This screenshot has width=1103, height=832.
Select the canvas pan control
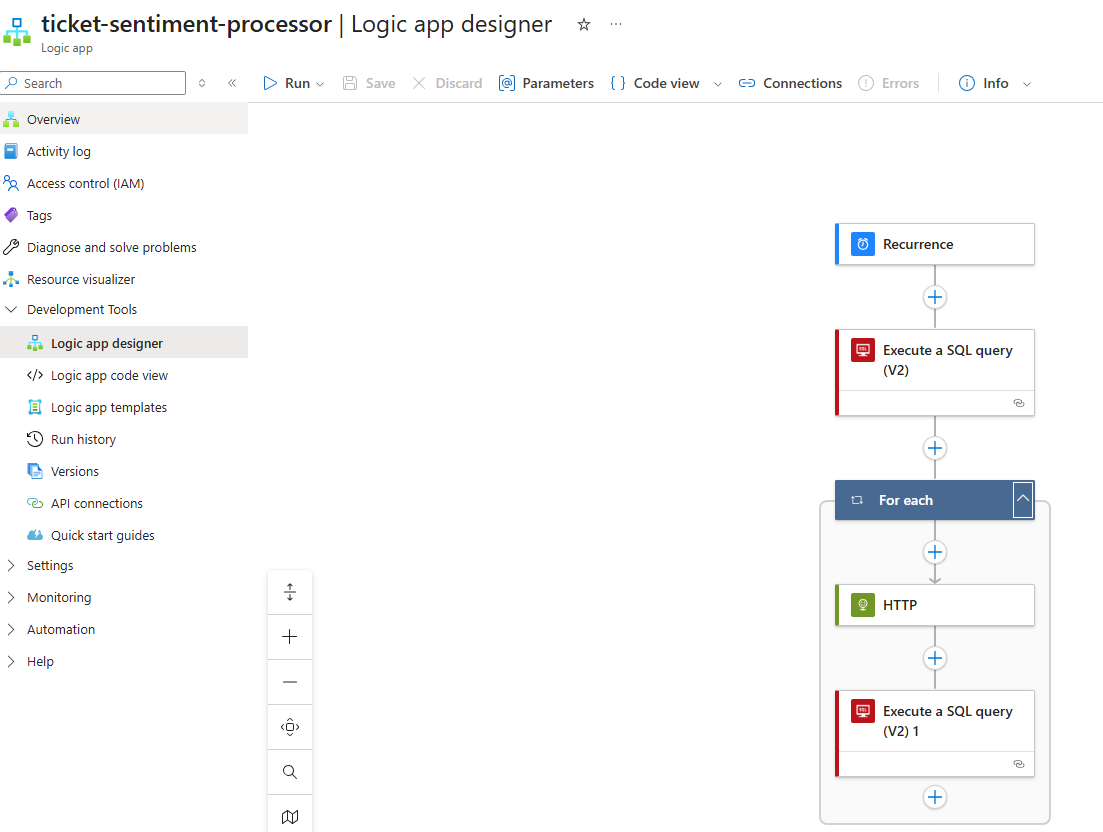point(289,726)
